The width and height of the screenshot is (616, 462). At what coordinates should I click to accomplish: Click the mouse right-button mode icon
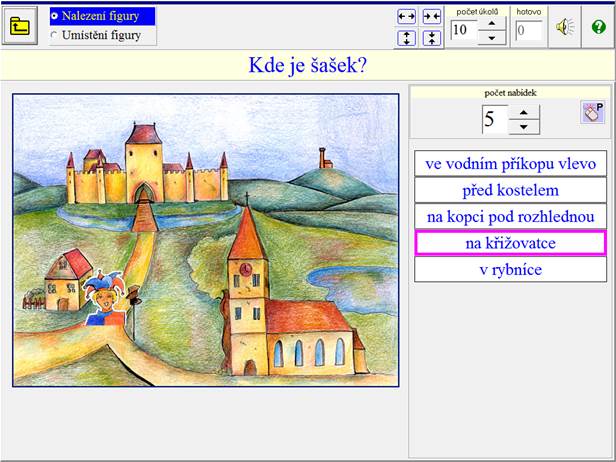pyautogui.click(x=593, y=112)
